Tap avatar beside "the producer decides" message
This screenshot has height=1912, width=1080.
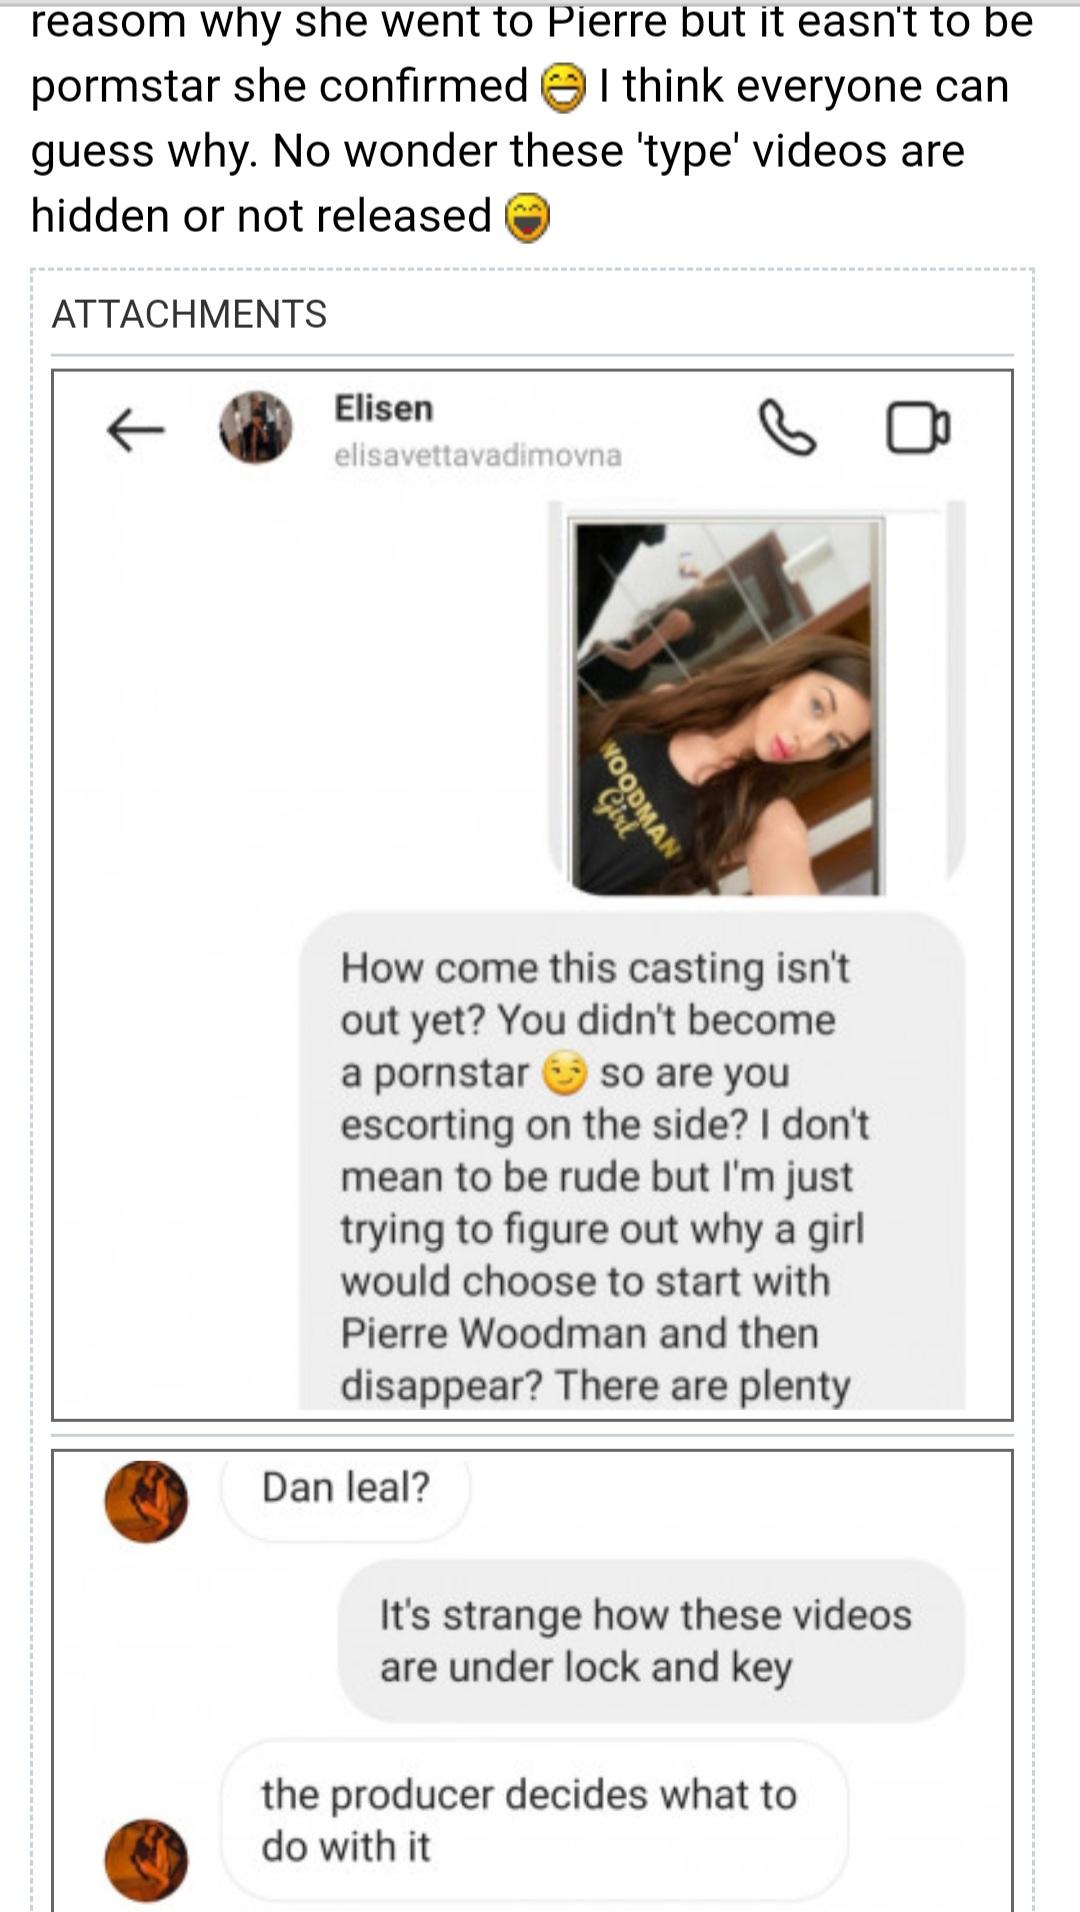pos(146,1859)
